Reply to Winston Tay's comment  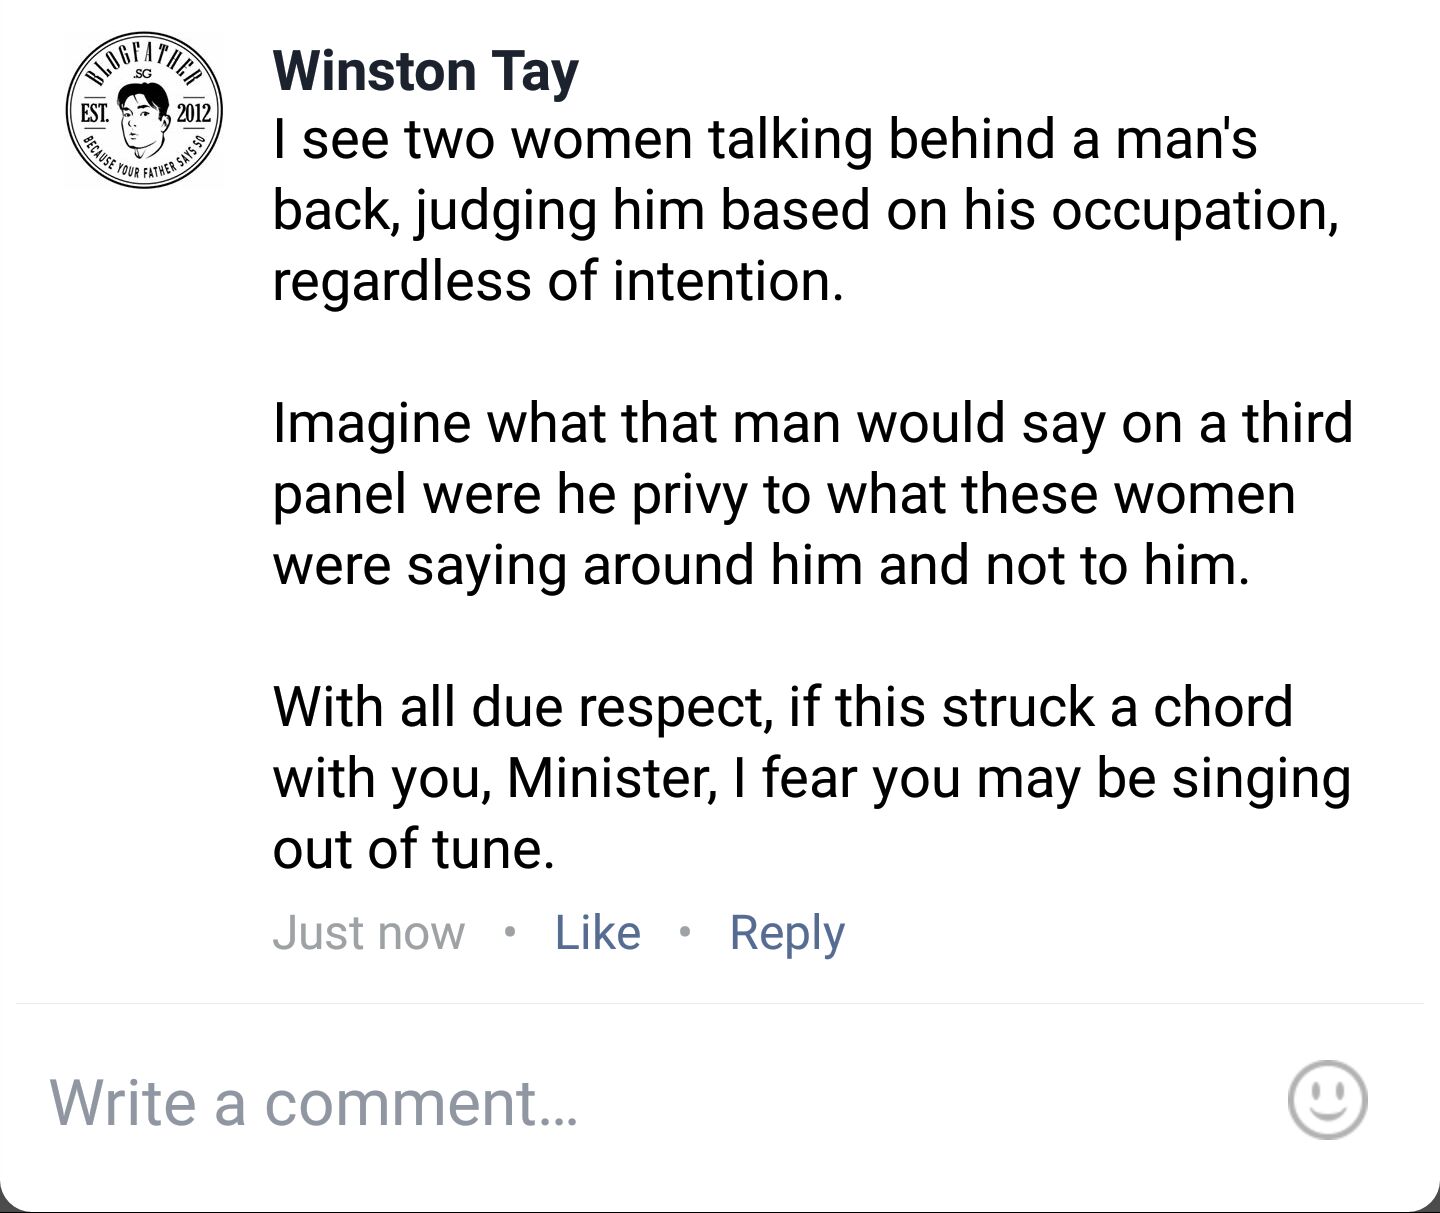pyautogui.click(x=787, y=934)
